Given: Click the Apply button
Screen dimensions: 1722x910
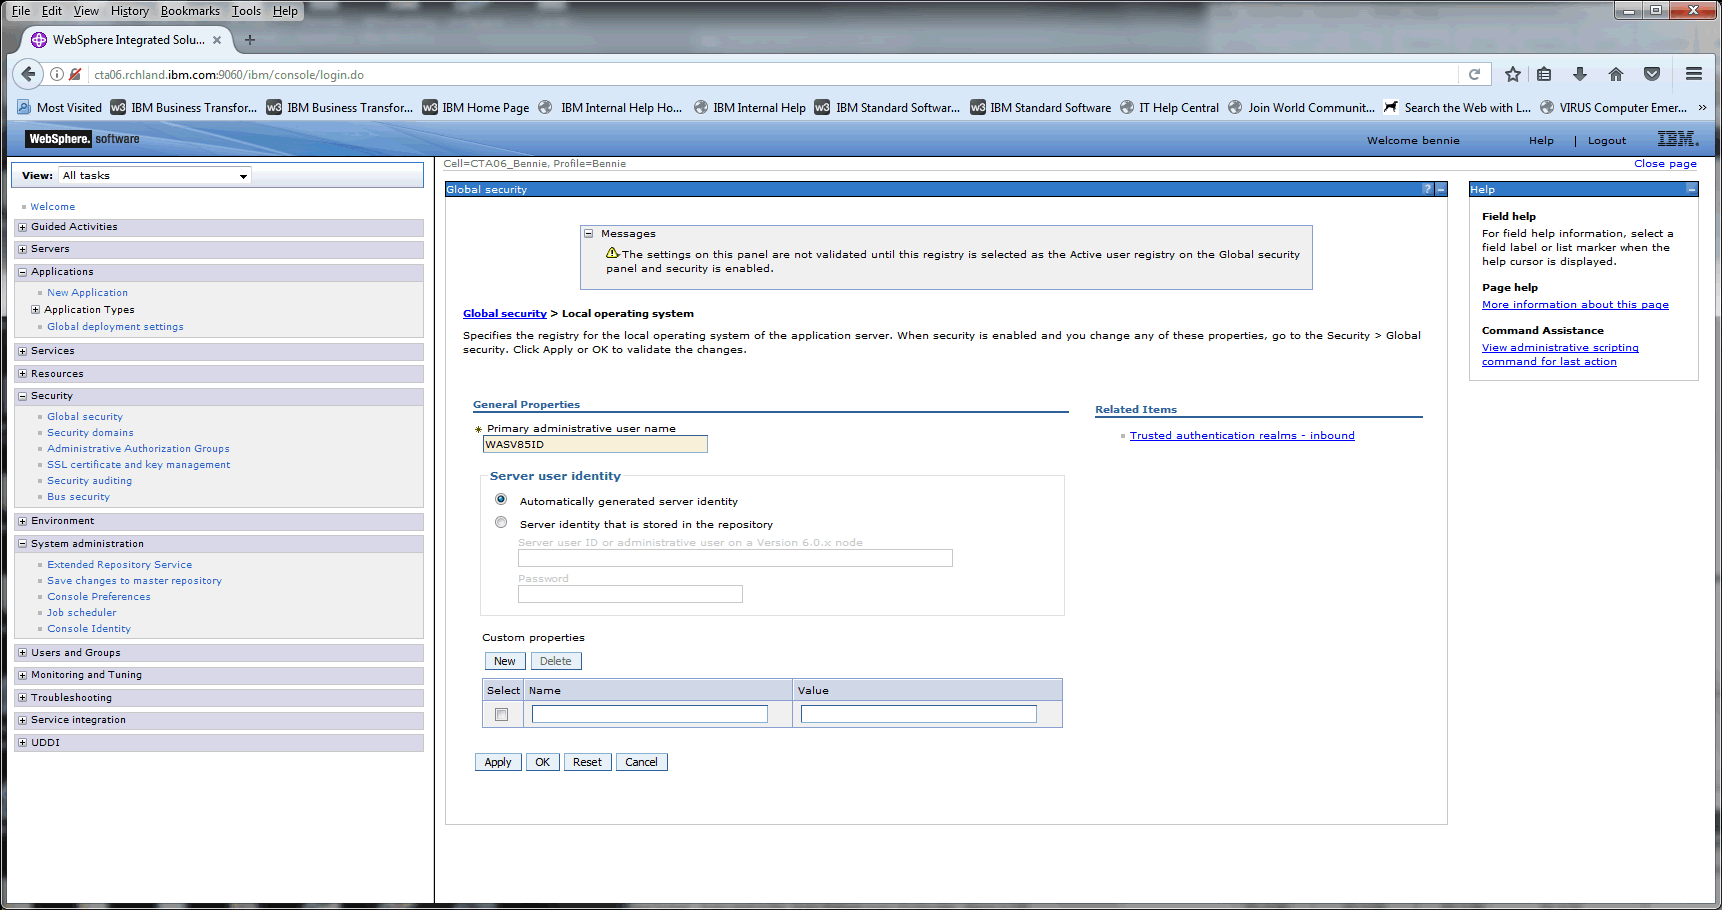Looking at the screenshot, I should pos(498,762).
